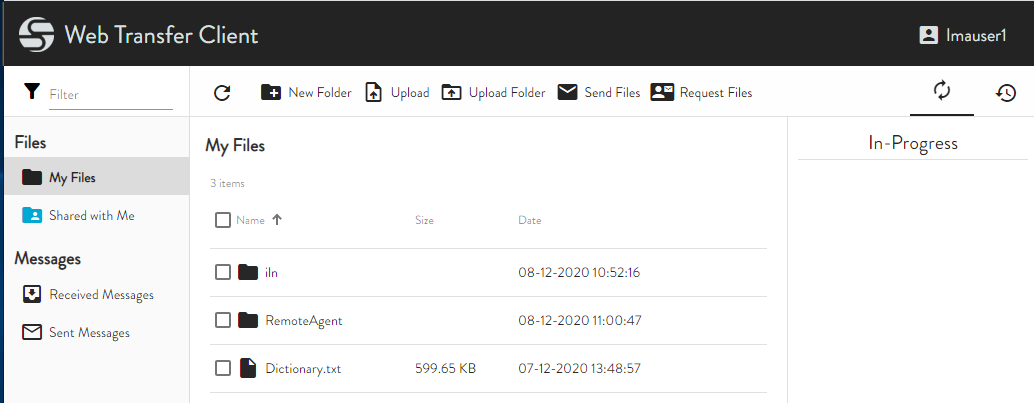Click into the Filter text field
The image size is (1034, 403).
click(x=110, y=95)
